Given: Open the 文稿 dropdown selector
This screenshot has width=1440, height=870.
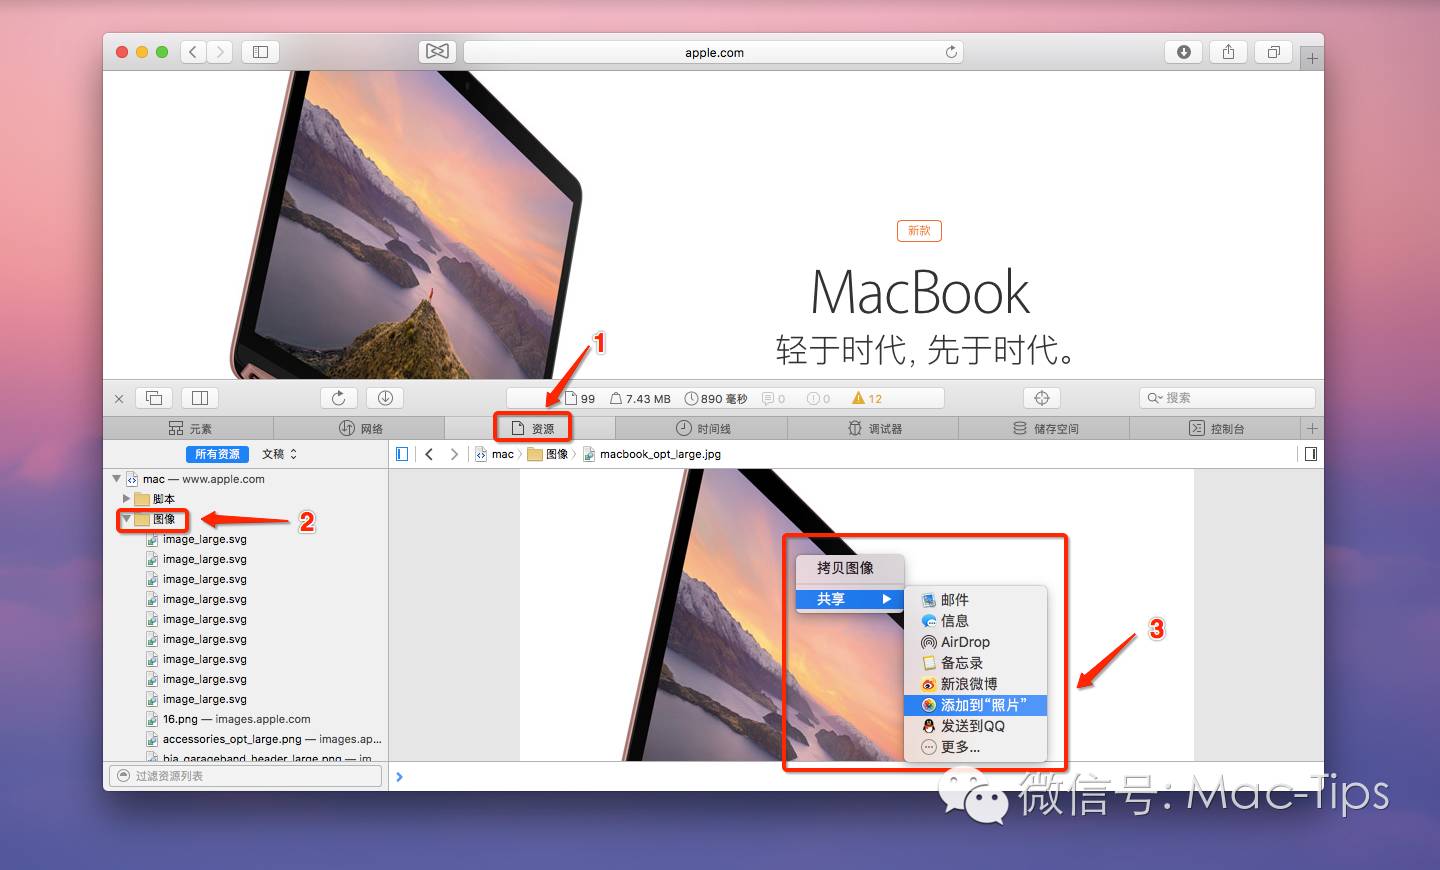Looking at the screenshot, I should (279, 454).
